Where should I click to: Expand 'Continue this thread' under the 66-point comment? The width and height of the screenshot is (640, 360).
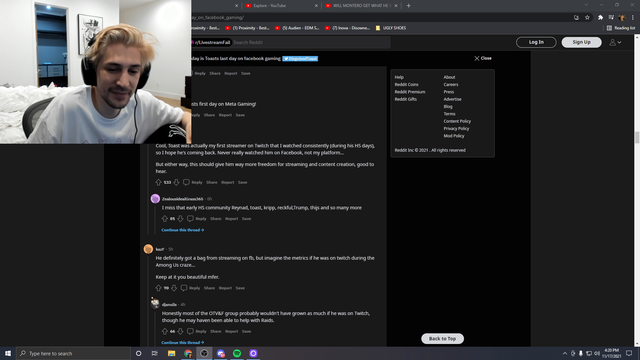182,342
